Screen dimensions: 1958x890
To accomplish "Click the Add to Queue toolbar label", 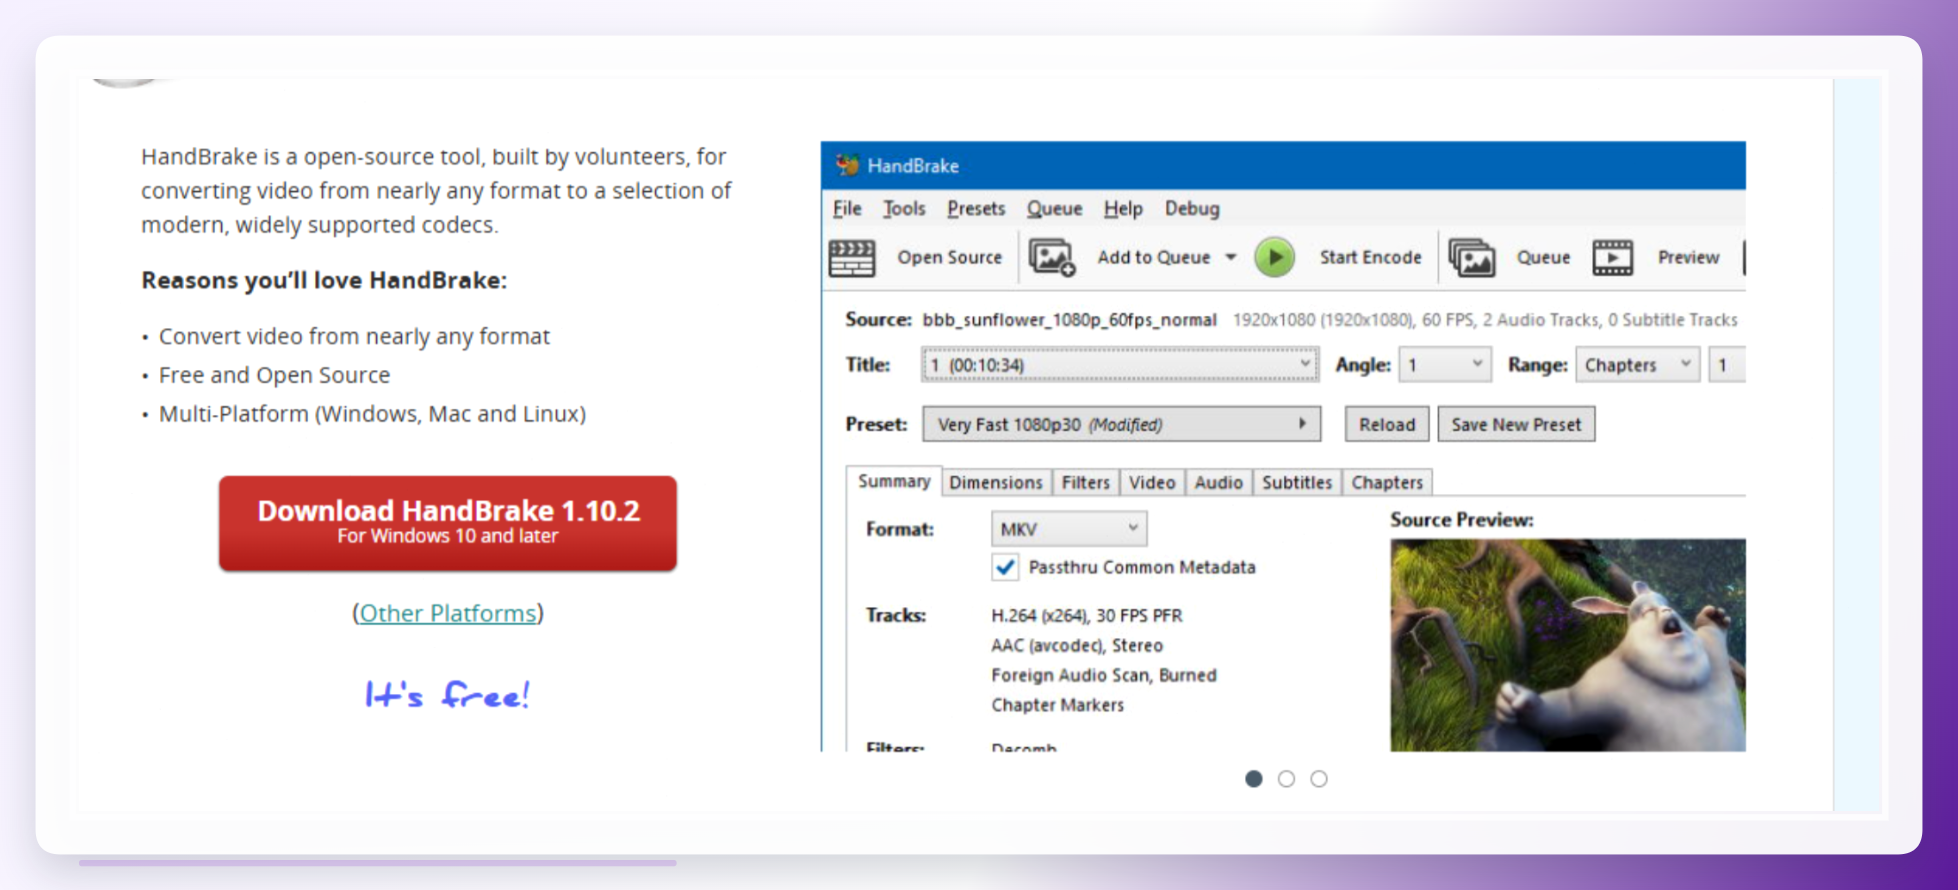I will point(1154,257).
